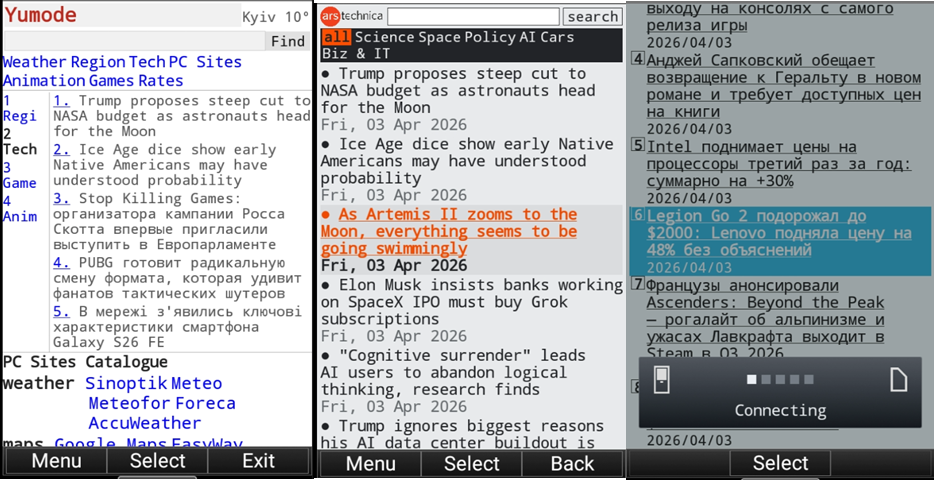The image size is (934, 483).
Task: Select the '4 Anim' side tab
Action: (20, 208)
